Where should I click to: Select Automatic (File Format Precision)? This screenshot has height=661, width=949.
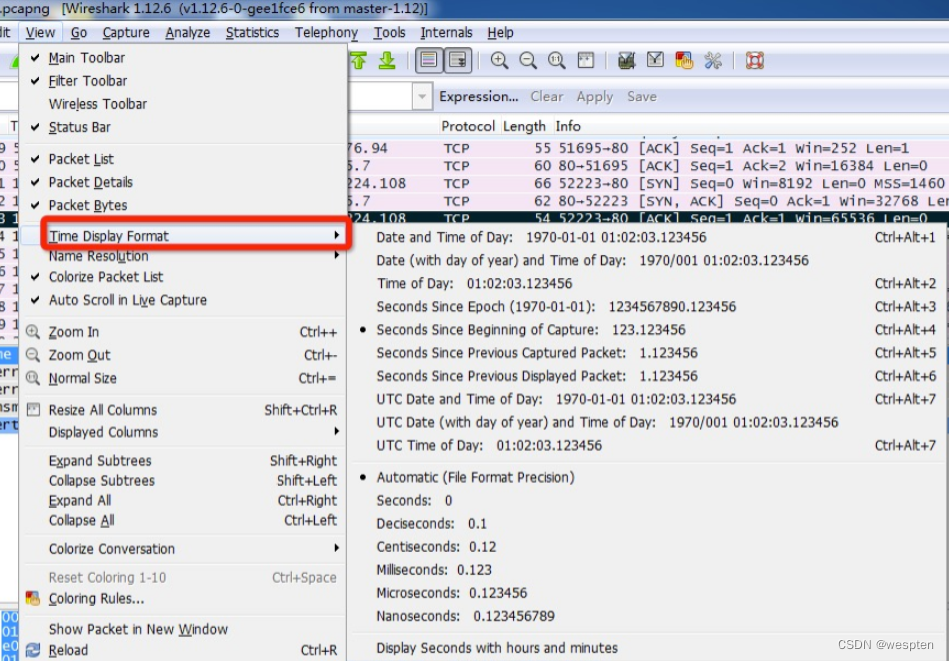click(x=649, y=477)
